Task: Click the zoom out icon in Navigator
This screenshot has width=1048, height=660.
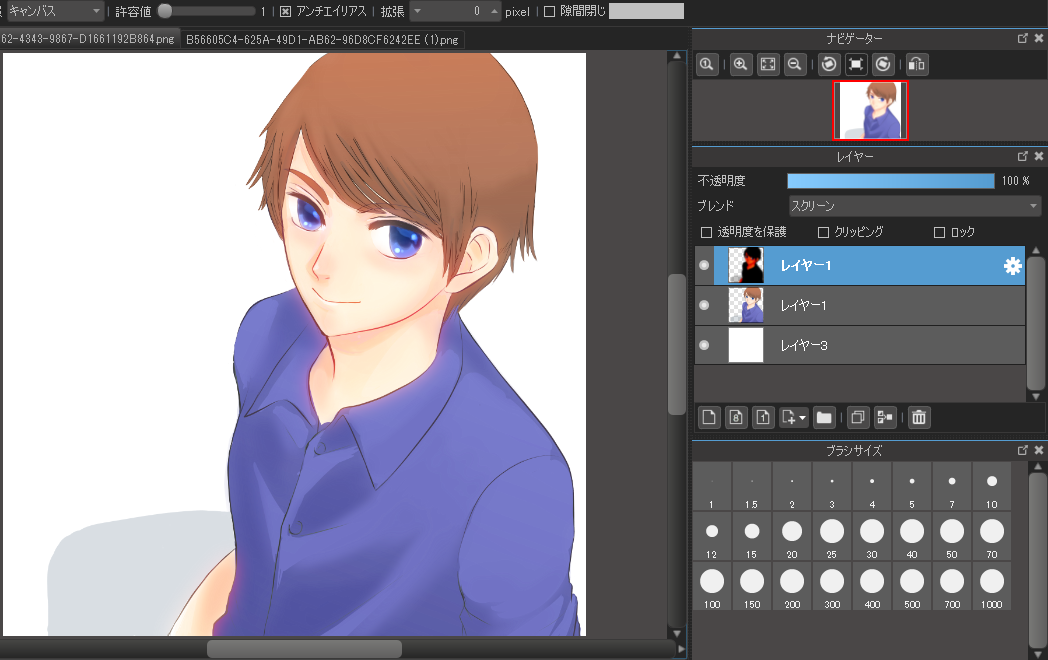Action: (x=796, y=64)
